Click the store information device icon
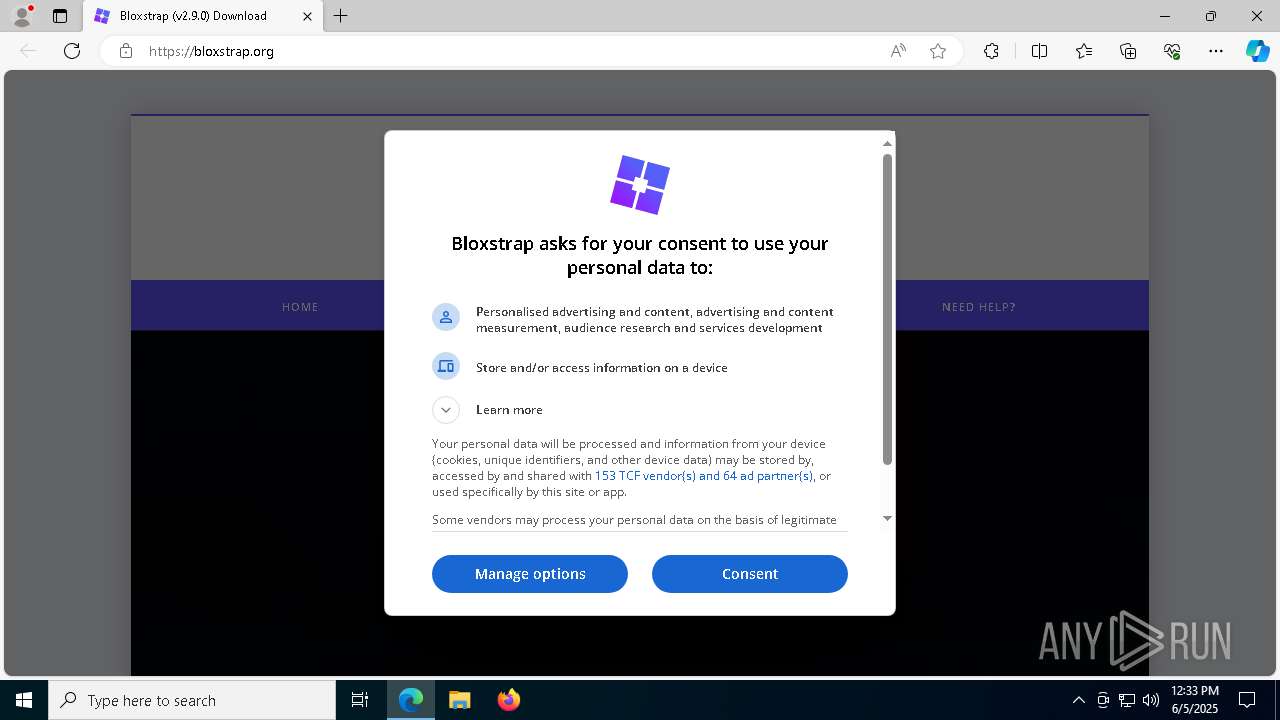The height and width of the screenshot is (720, 1280). (x=446, y=366)
